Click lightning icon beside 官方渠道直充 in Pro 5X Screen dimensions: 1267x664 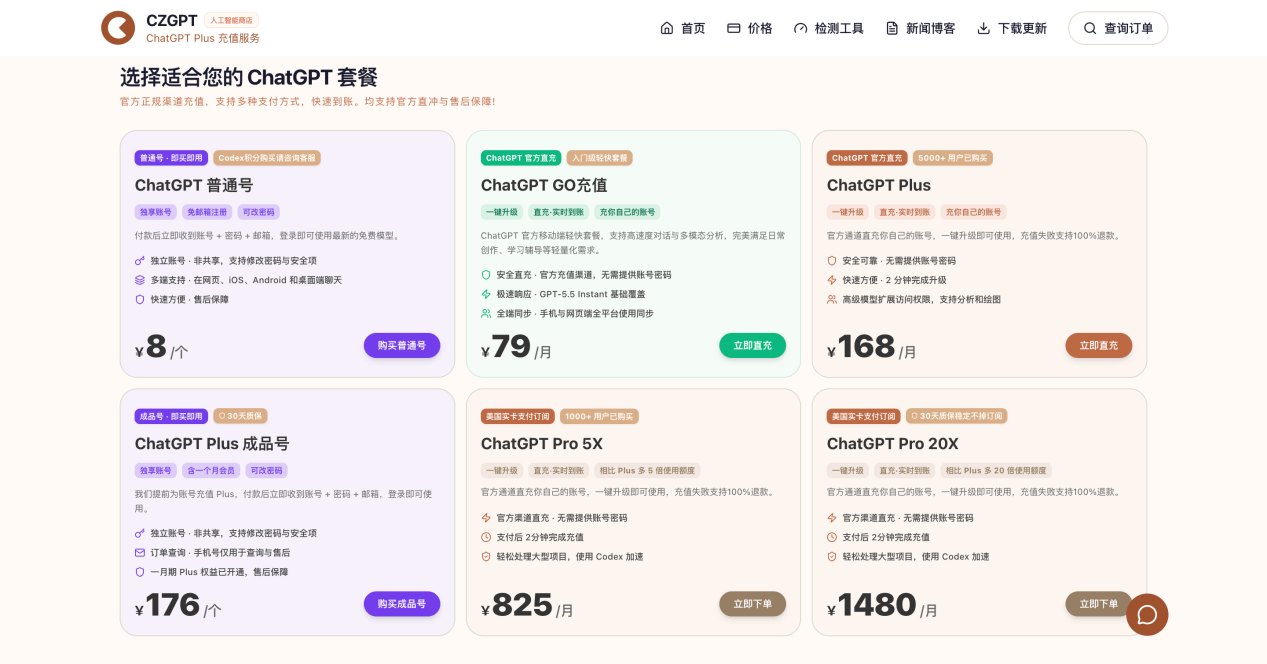[x=486, y=518]
